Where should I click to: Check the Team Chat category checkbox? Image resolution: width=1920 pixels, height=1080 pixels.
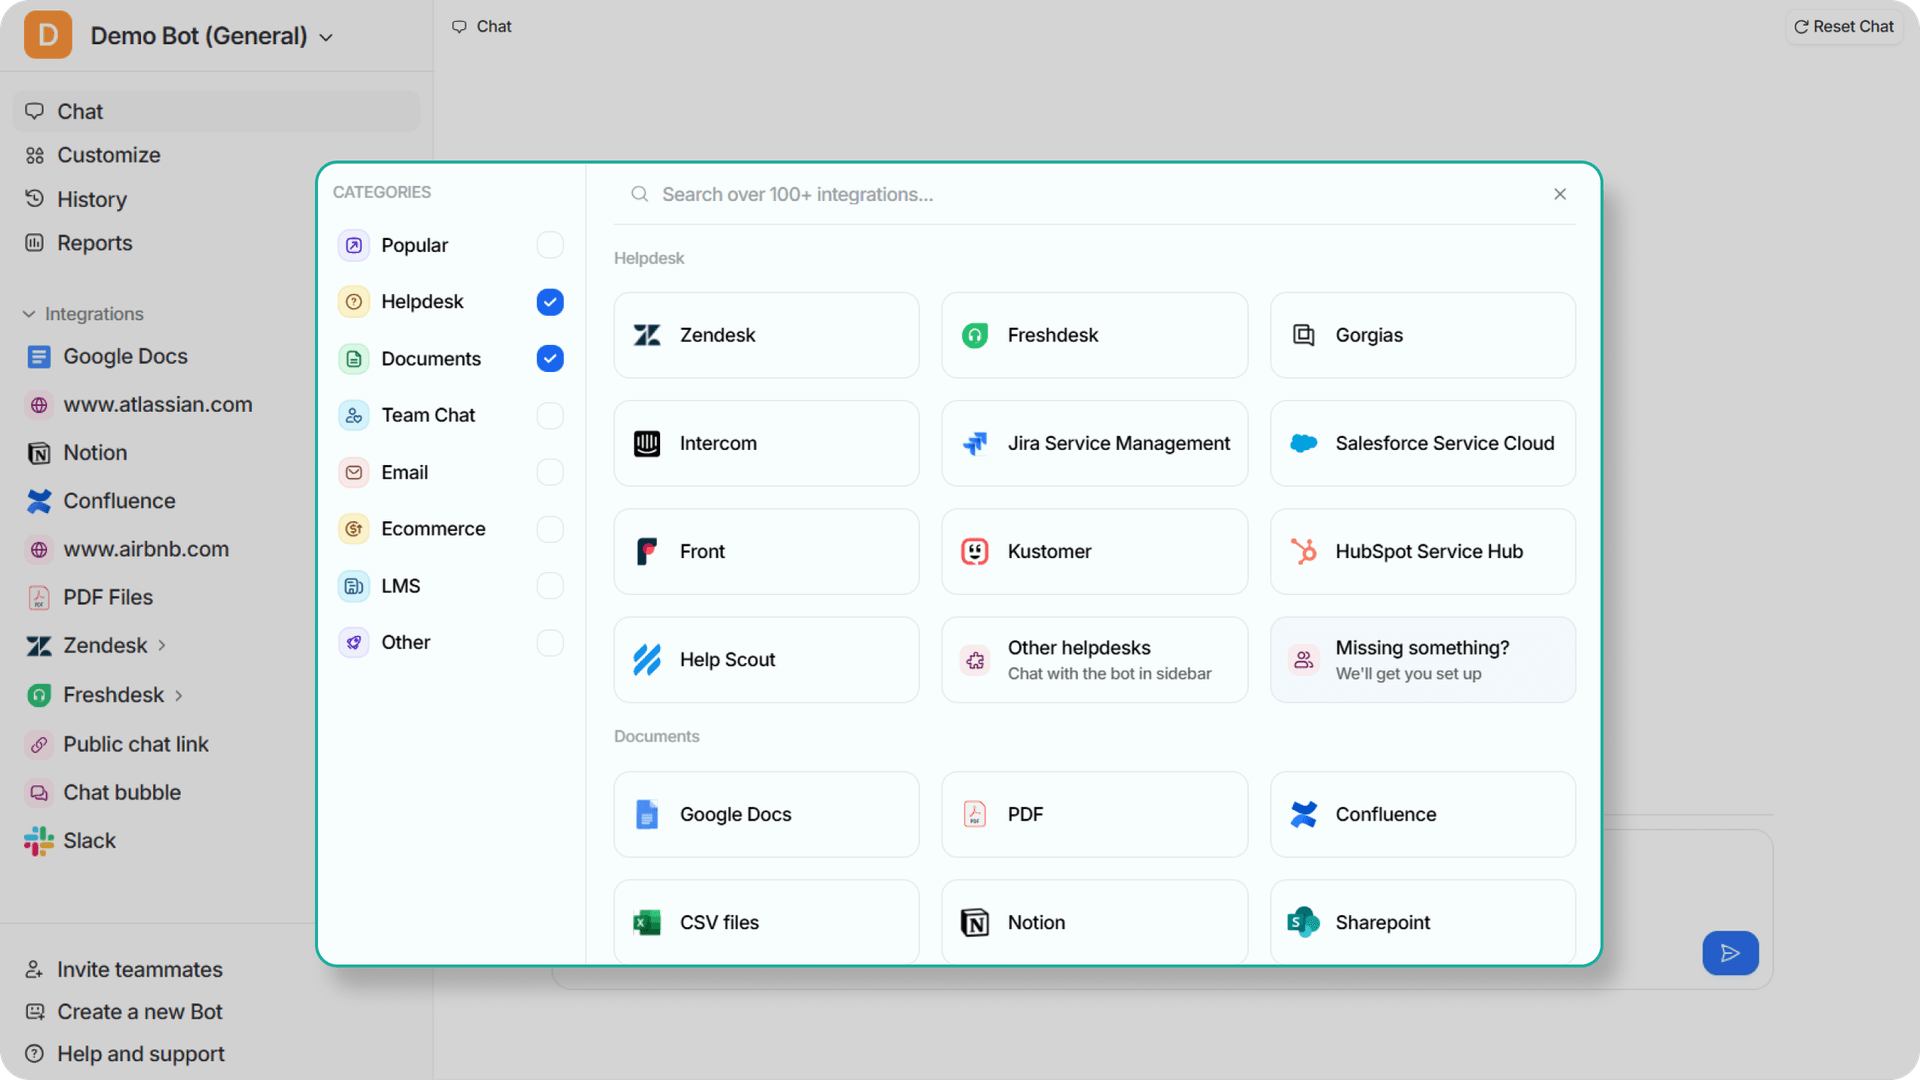[x=550, y=415]
